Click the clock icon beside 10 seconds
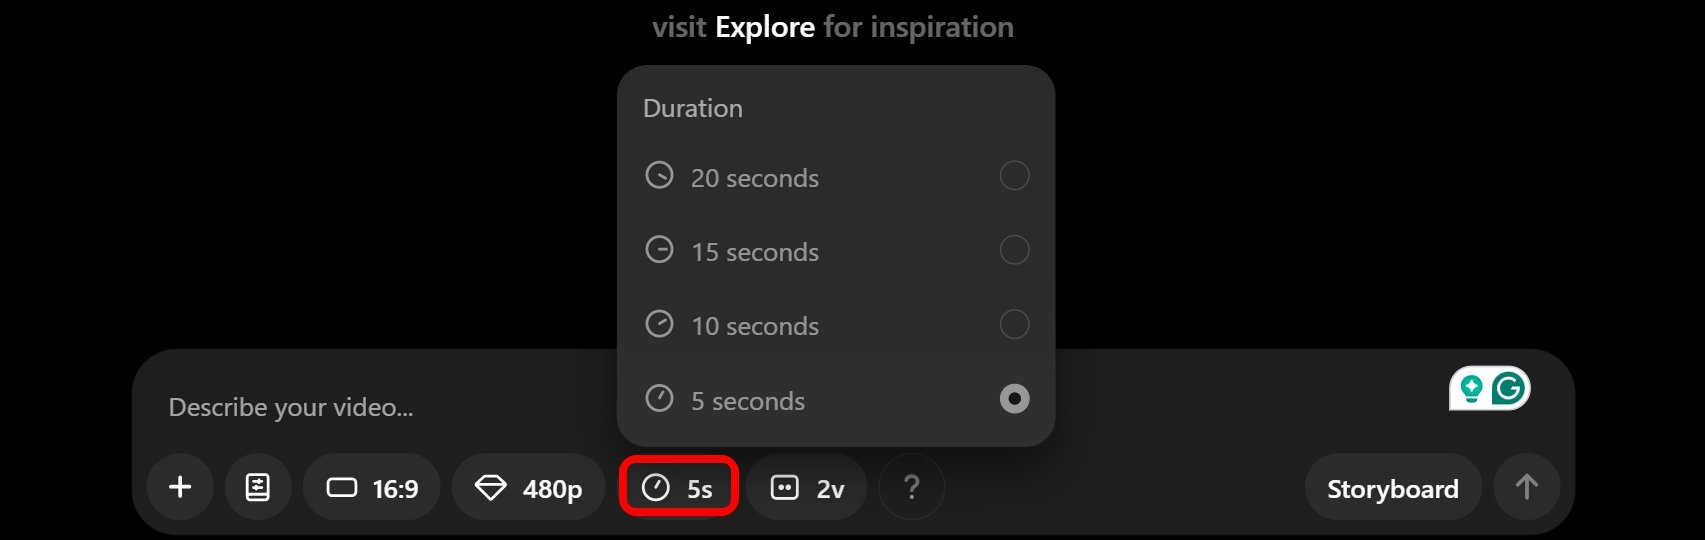Image resolution: width=1705 pixels, height=540 pixels. [659, 324]
